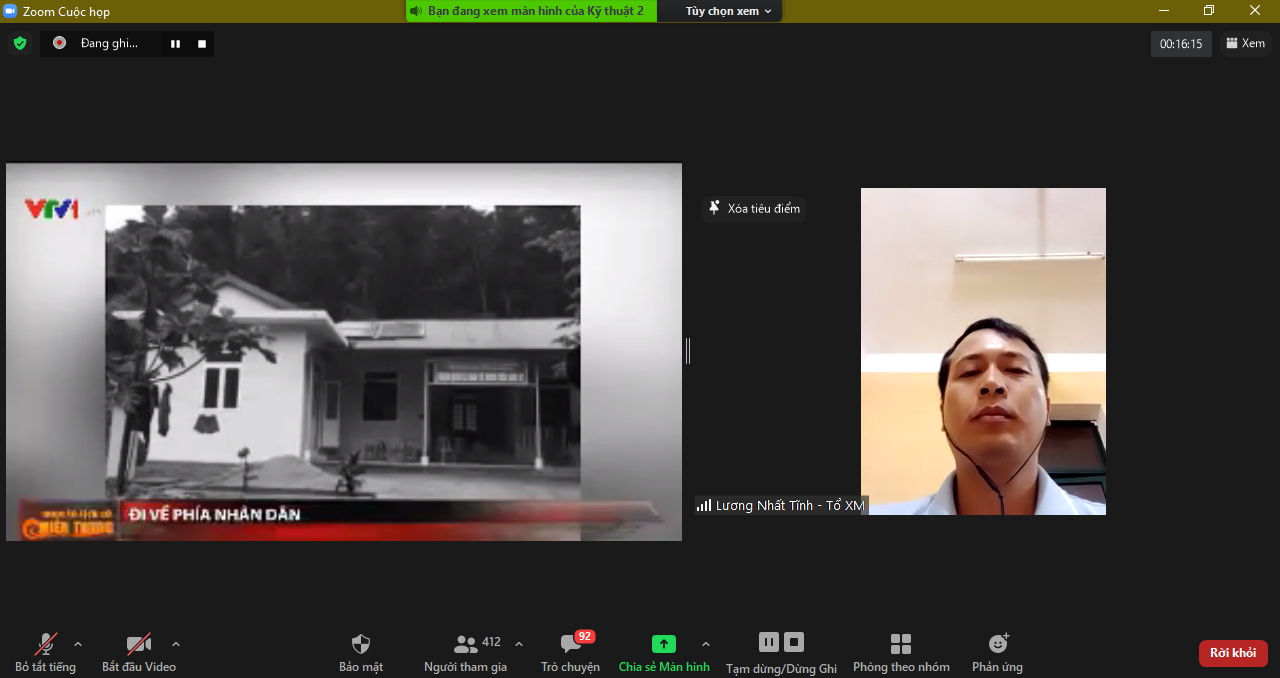Open Xem view layout button

(1245, 43)
